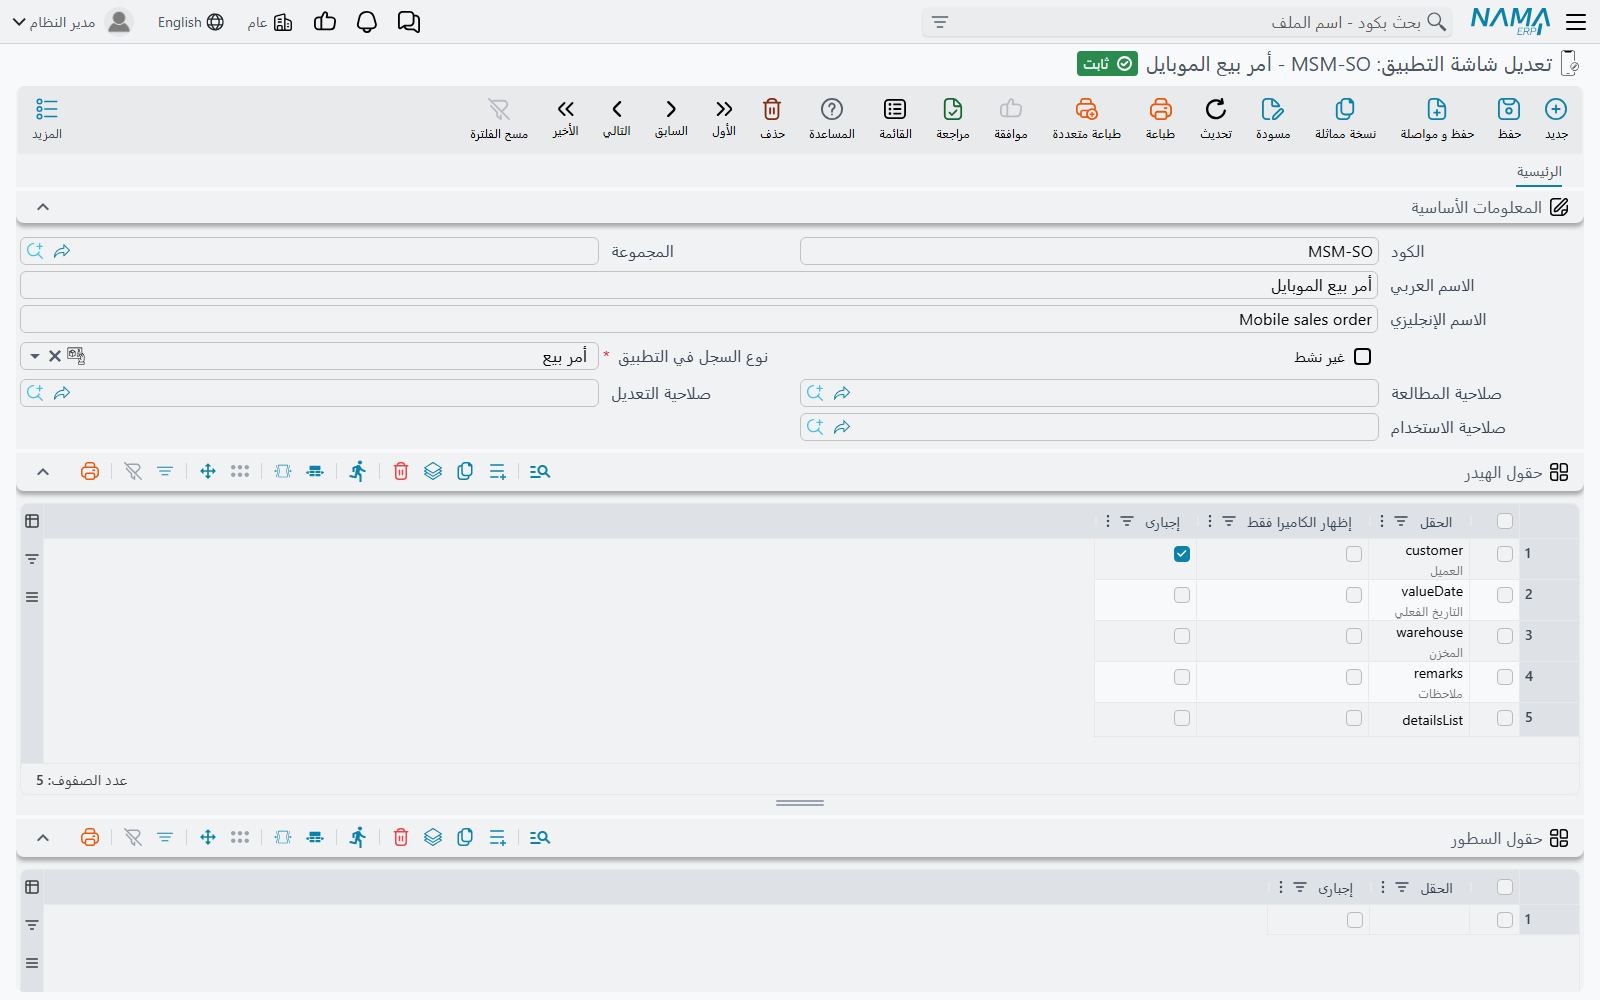Delete row in حقول الهيدر grid toolbar
This screenshot has width=1600, height=1000.
[x=401, y=472]
